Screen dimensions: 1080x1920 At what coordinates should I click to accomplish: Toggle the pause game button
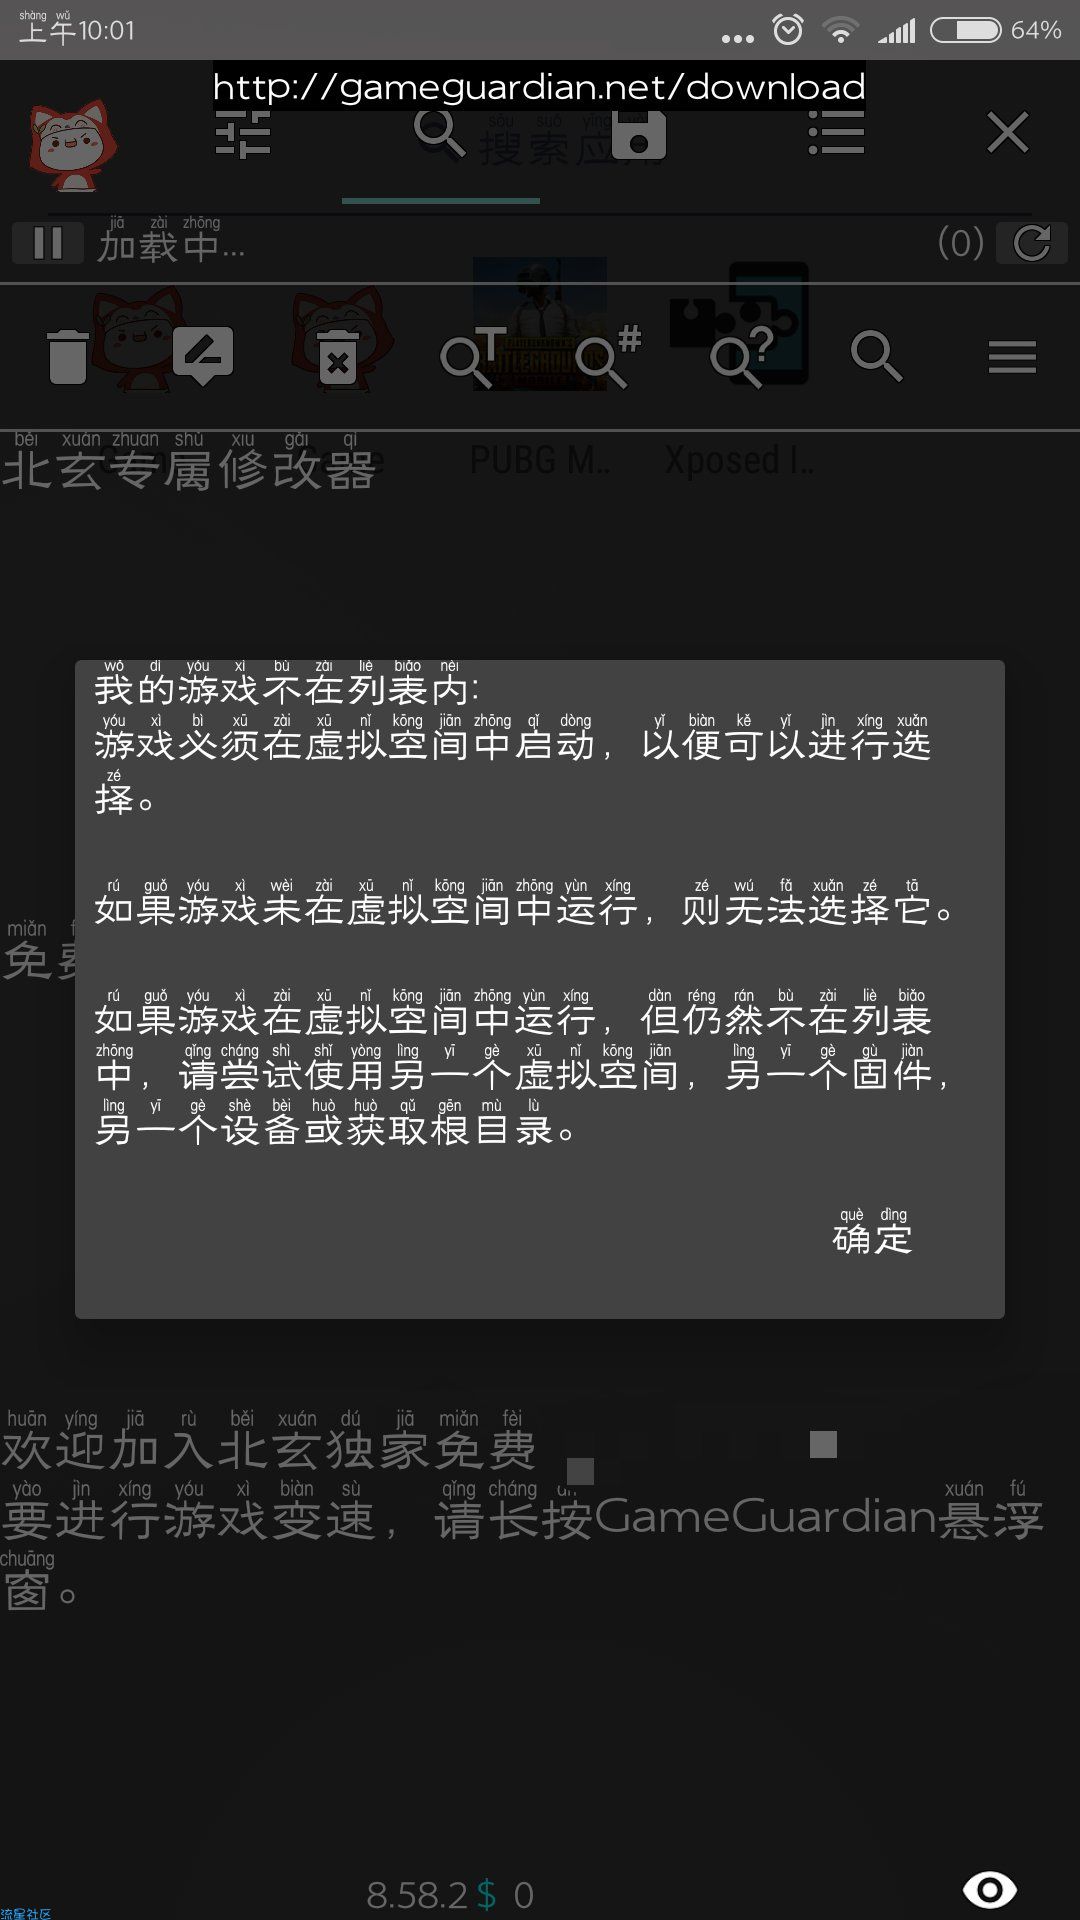(48, 243)
